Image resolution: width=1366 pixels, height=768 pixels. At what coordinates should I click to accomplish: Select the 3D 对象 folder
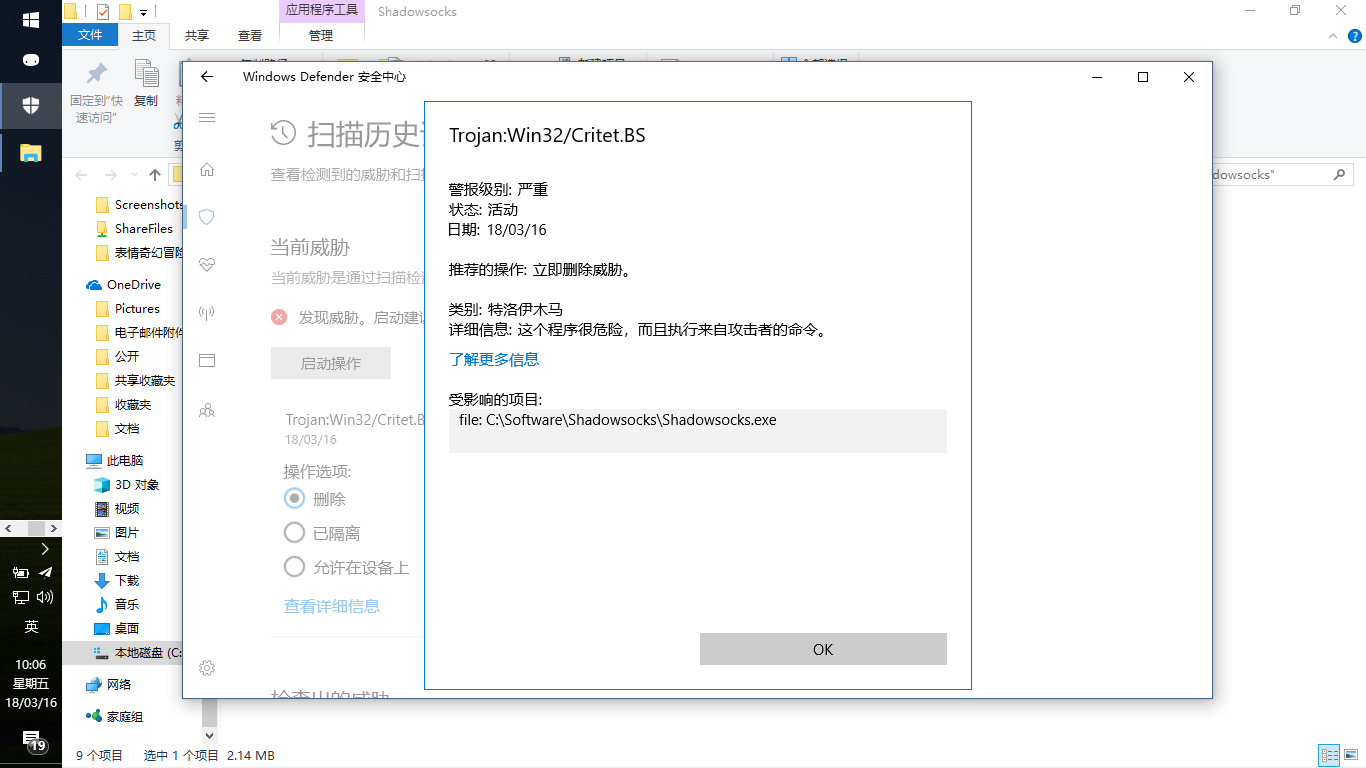[127, 484]
